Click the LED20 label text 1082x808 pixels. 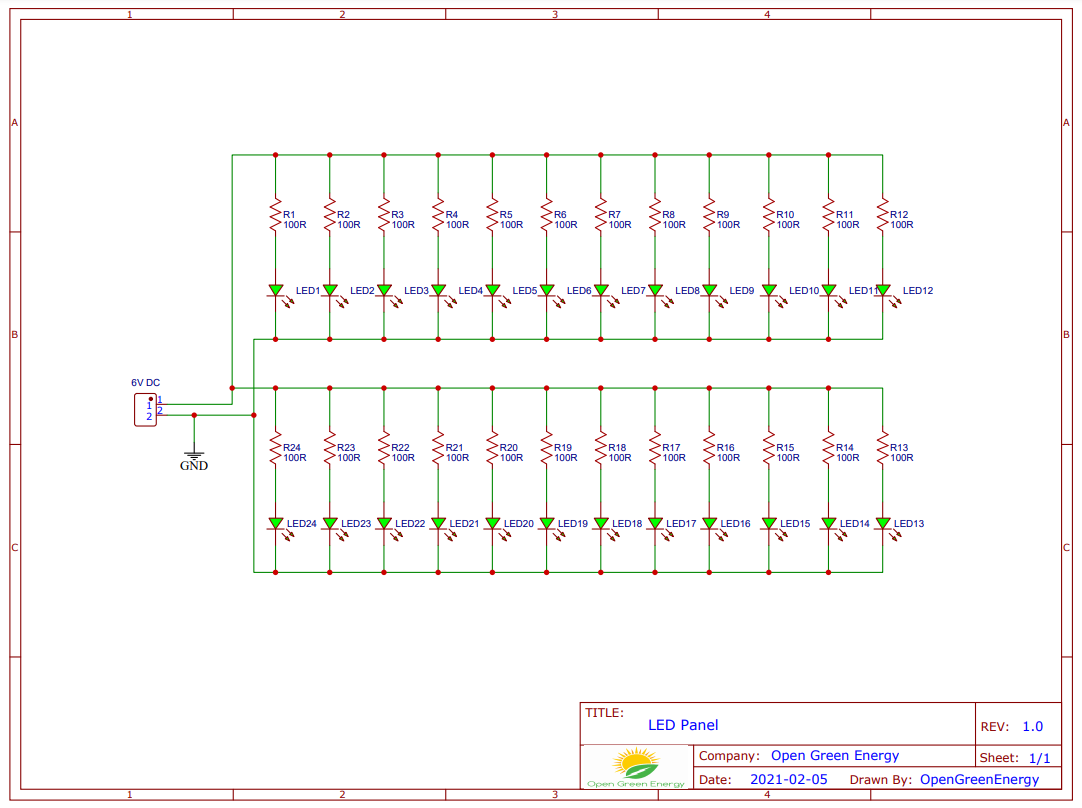pyautogui.click(x=517, y=521)
